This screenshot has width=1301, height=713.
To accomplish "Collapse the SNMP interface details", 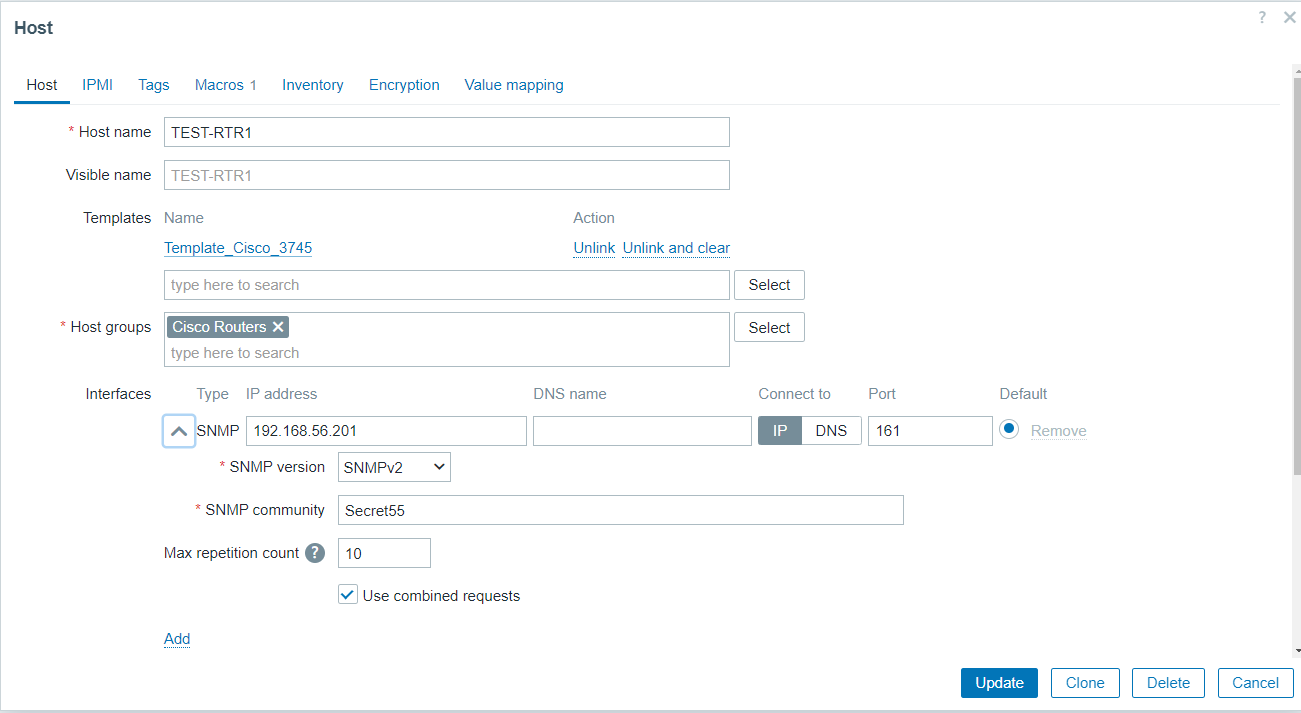I will 178,431.
